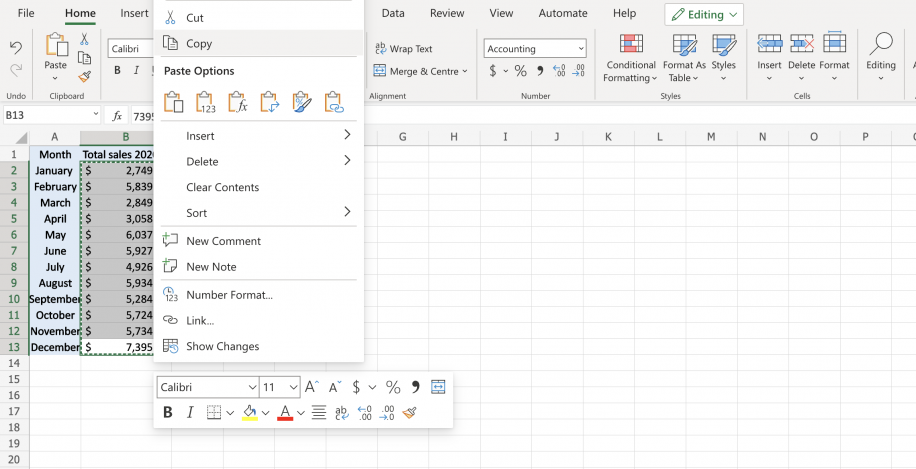916x469 pixels.
Task: Choose Paste Link chain icon
Action: [x=334, y=102]
